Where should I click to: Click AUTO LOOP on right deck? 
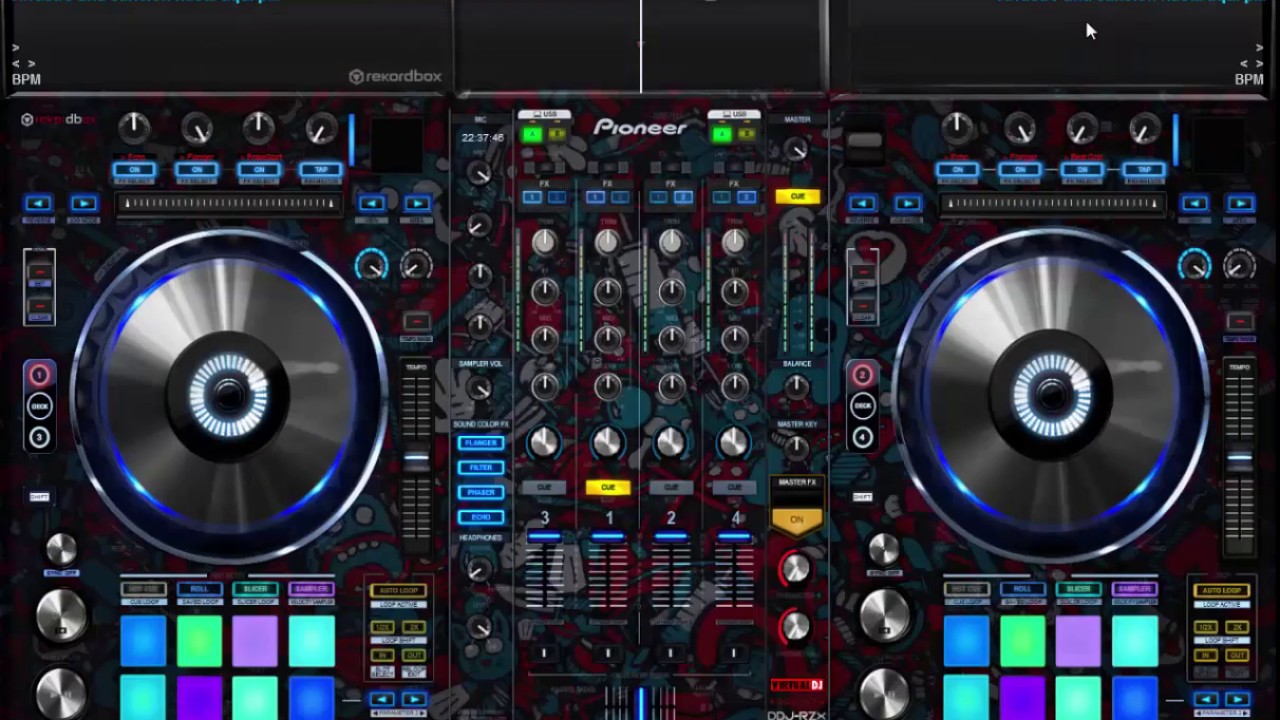click(1221, 590)
